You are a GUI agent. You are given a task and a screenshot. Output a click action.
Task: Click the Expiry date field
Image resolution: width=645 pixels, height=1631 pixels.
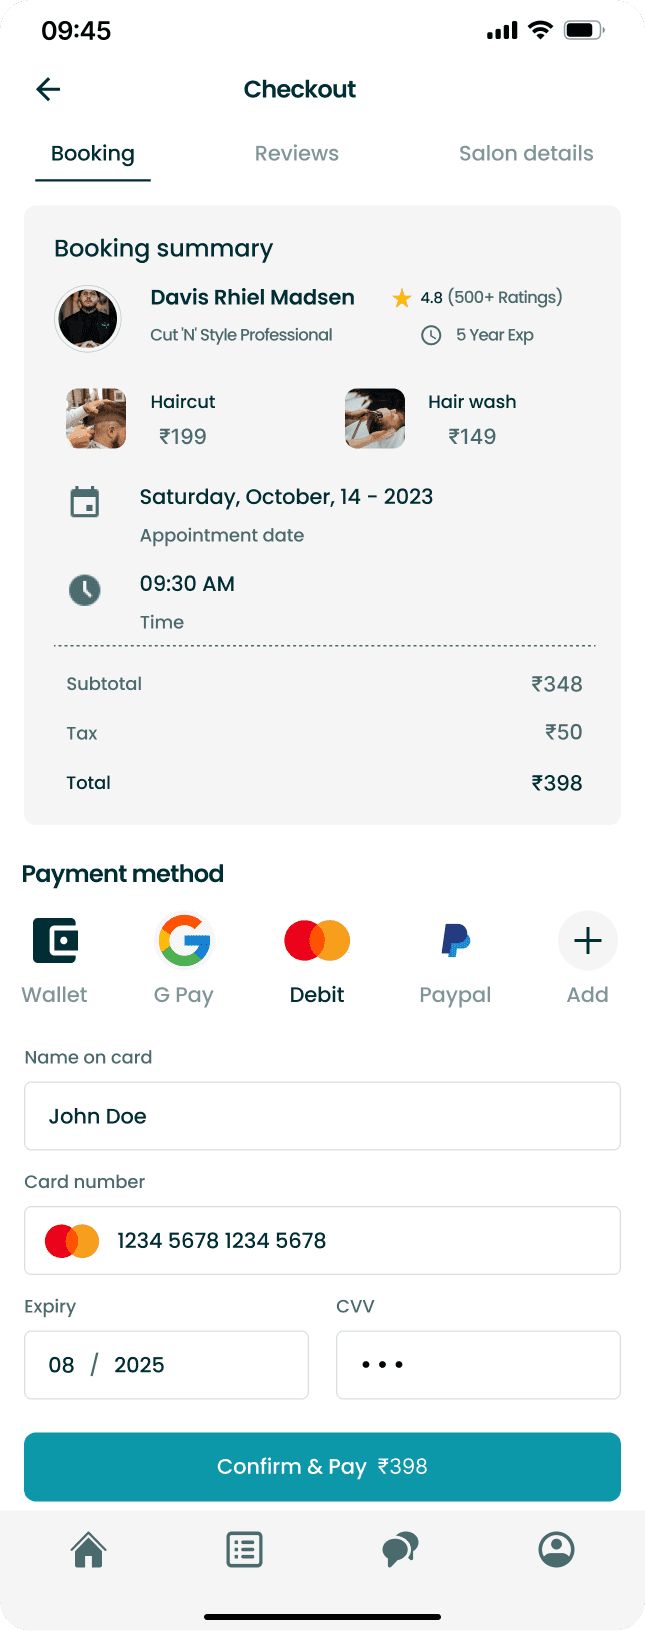click(x=166, y=1365)
